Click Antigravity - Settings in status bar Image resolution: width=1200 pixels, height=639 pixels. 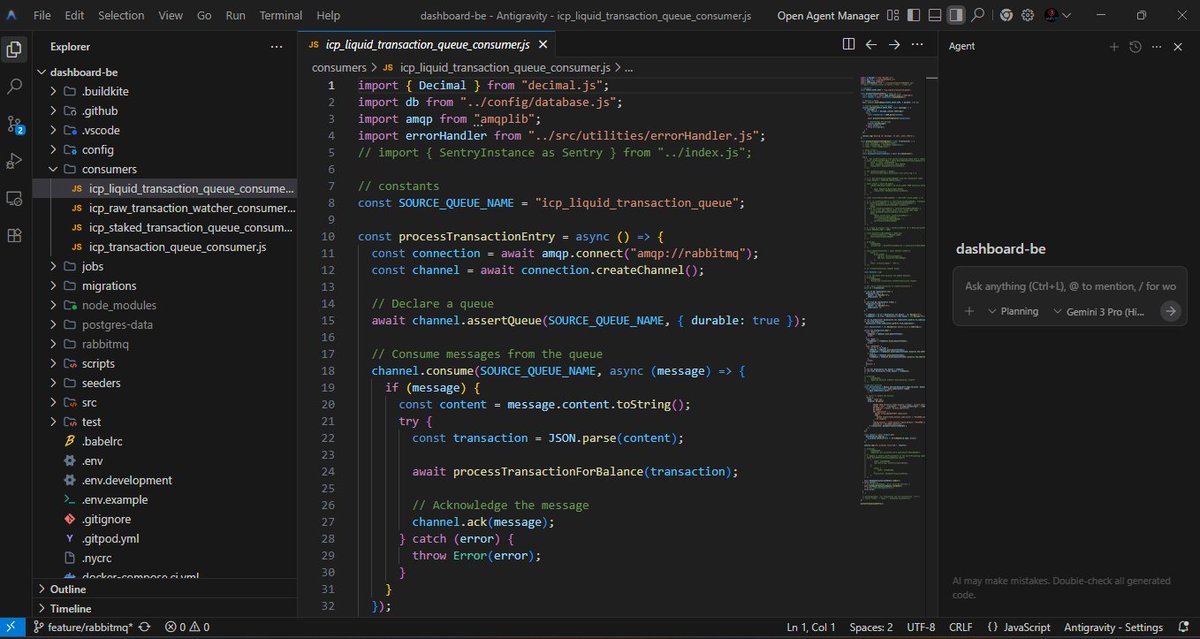[1115, 627]
